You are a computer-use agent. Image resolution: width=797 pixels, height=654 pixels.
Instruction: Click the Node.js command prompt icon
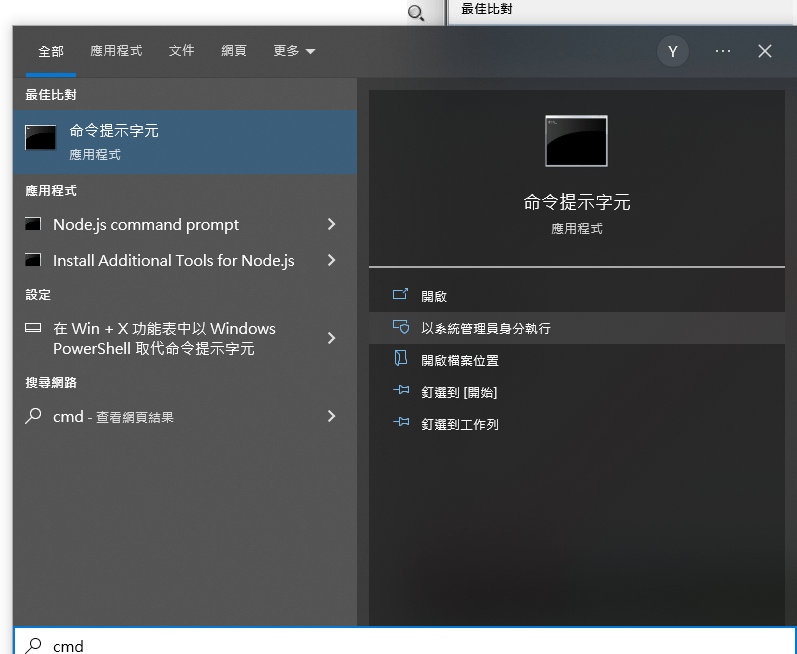[x=33, y=225]
